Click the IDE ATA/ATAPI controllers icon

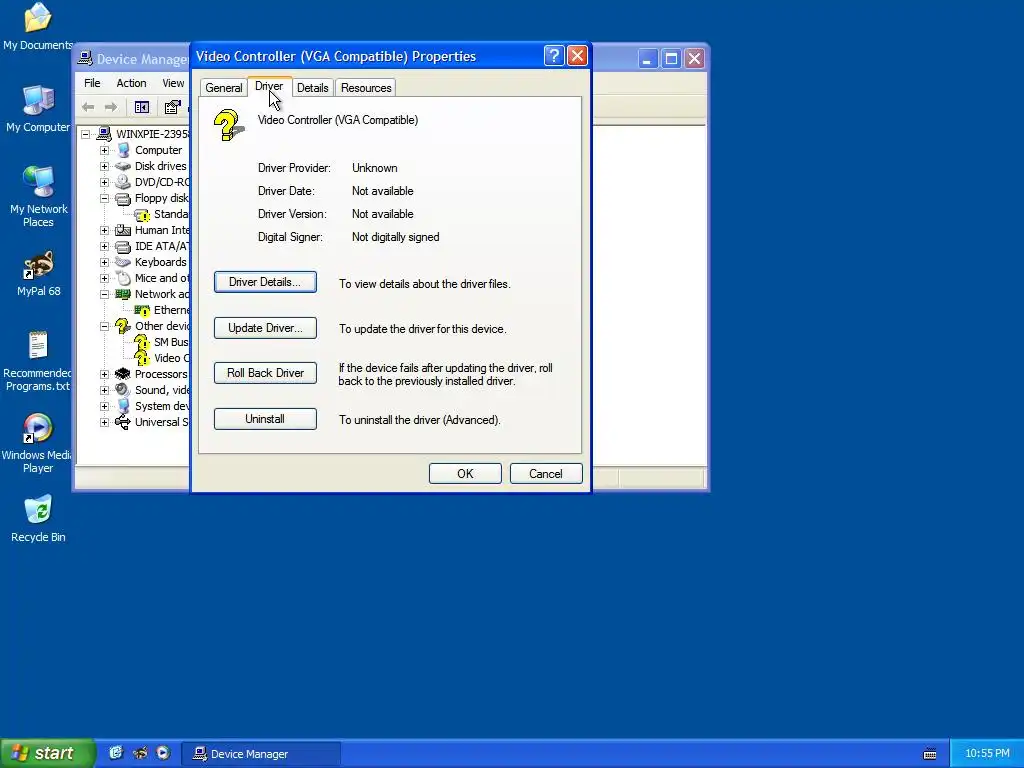tap(123, 246)
